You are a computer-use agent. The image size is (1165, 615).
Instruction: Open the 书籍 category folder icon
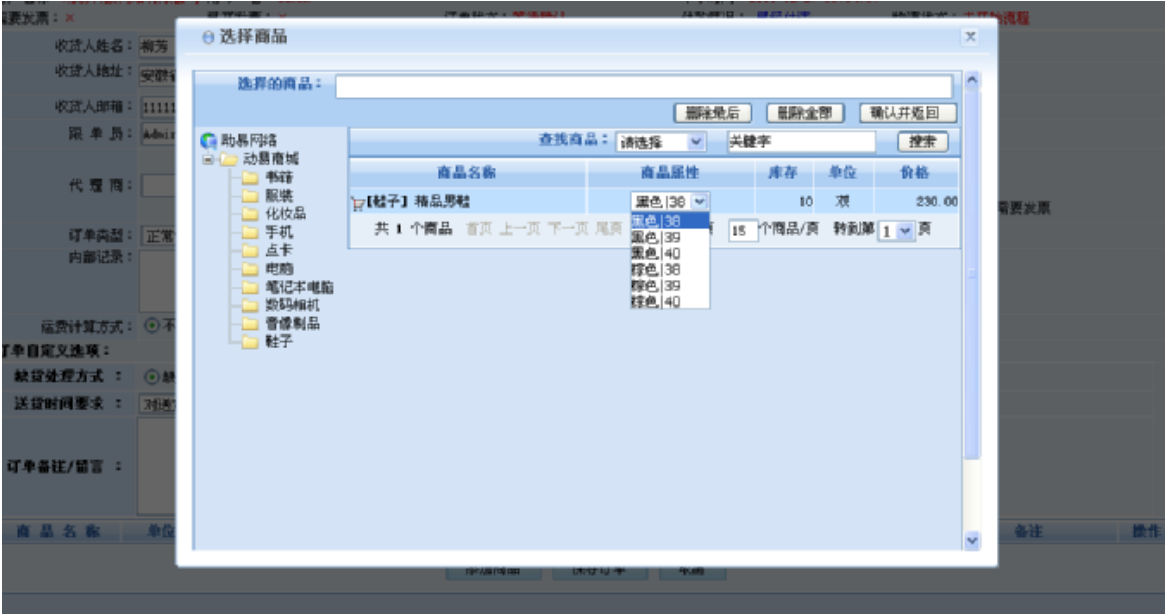pos(250,178)
